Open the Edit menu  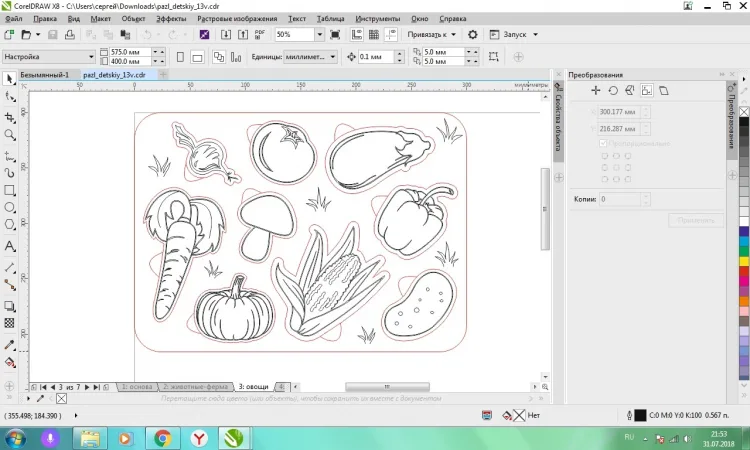pyautogui.click(x=45, y=19)
